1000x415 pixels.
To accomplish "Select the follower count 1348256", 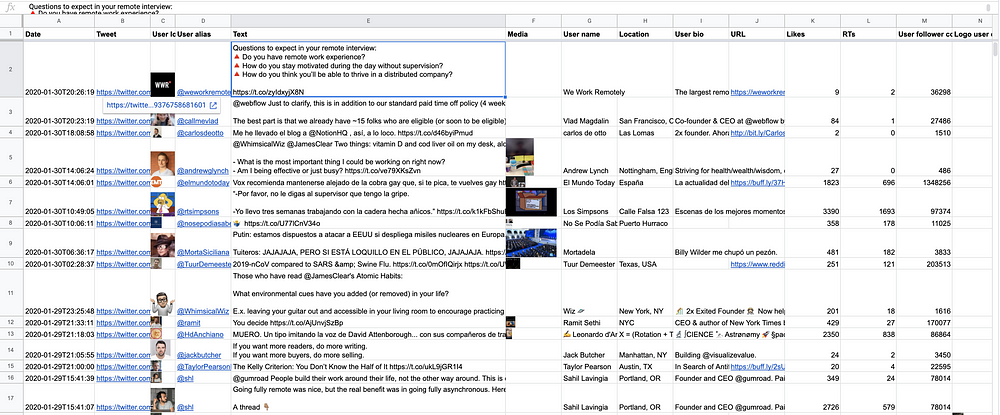I will (923, 182).
